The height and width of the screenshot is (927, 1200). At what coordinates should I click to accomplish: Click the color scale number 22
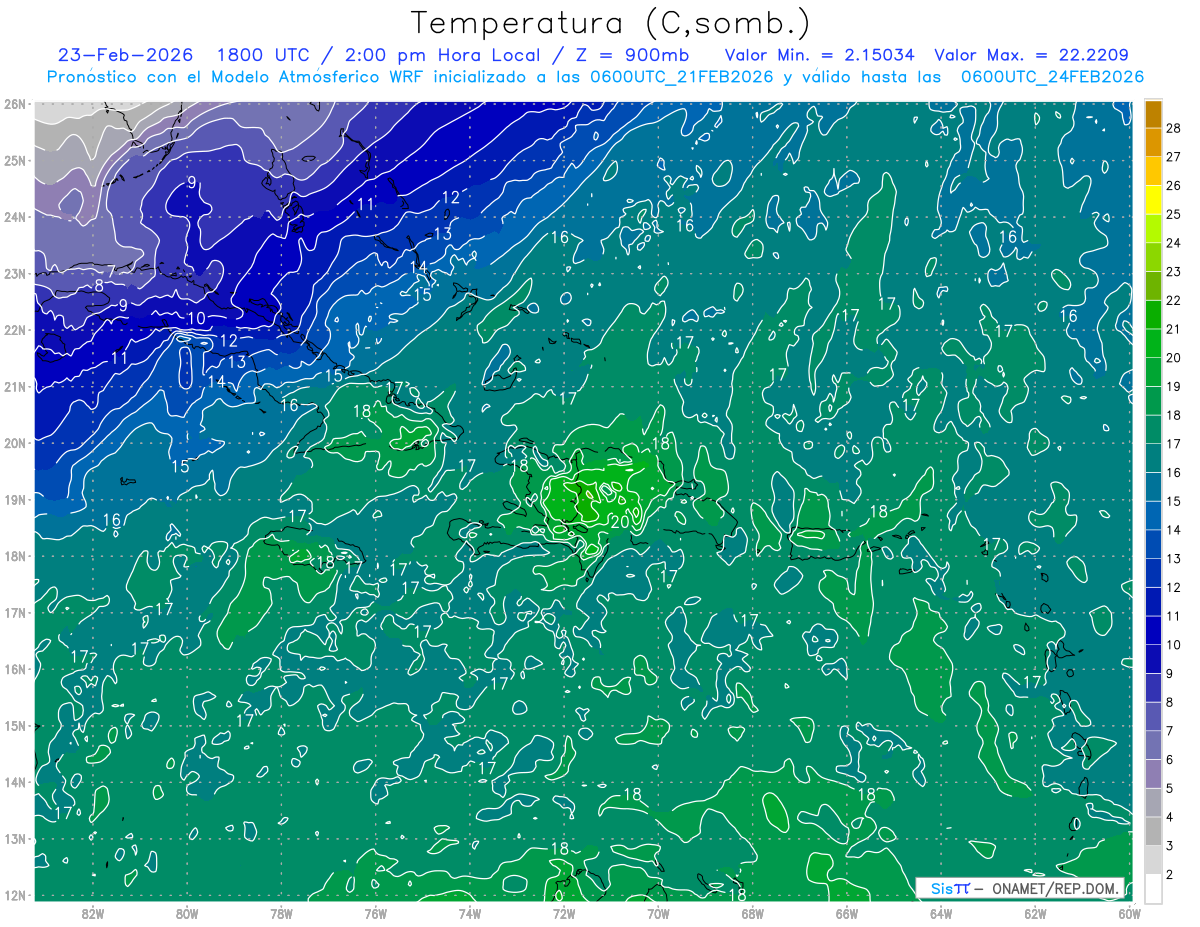(1173, 300)
